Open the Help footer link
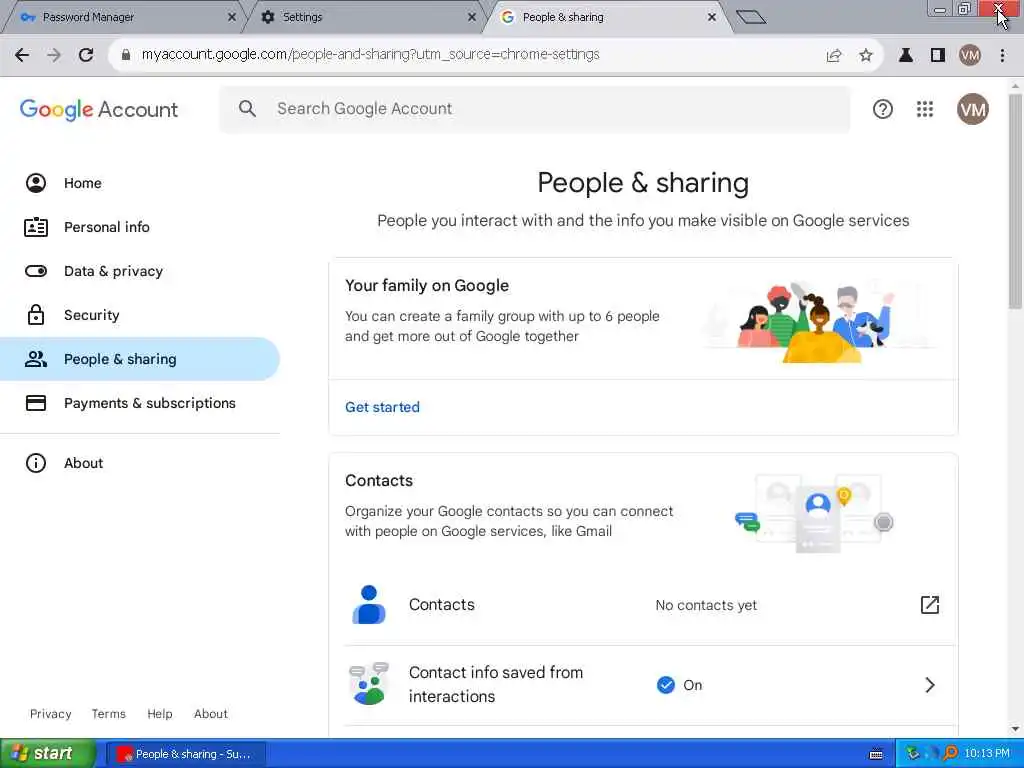The image size is (1024, 768). pyautogui.click(x=159, y=714)
